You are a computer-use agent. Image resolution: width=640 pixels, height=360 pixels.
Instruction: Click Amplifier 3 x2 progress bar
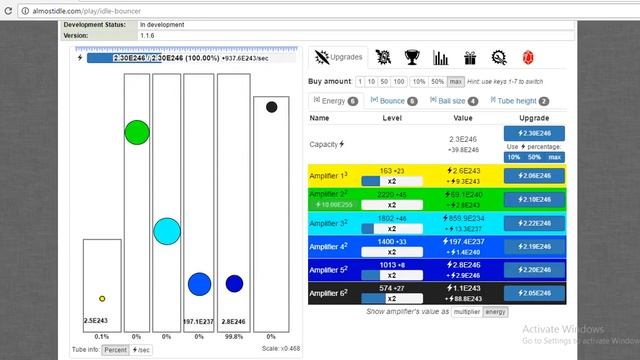tap(392, 229)
